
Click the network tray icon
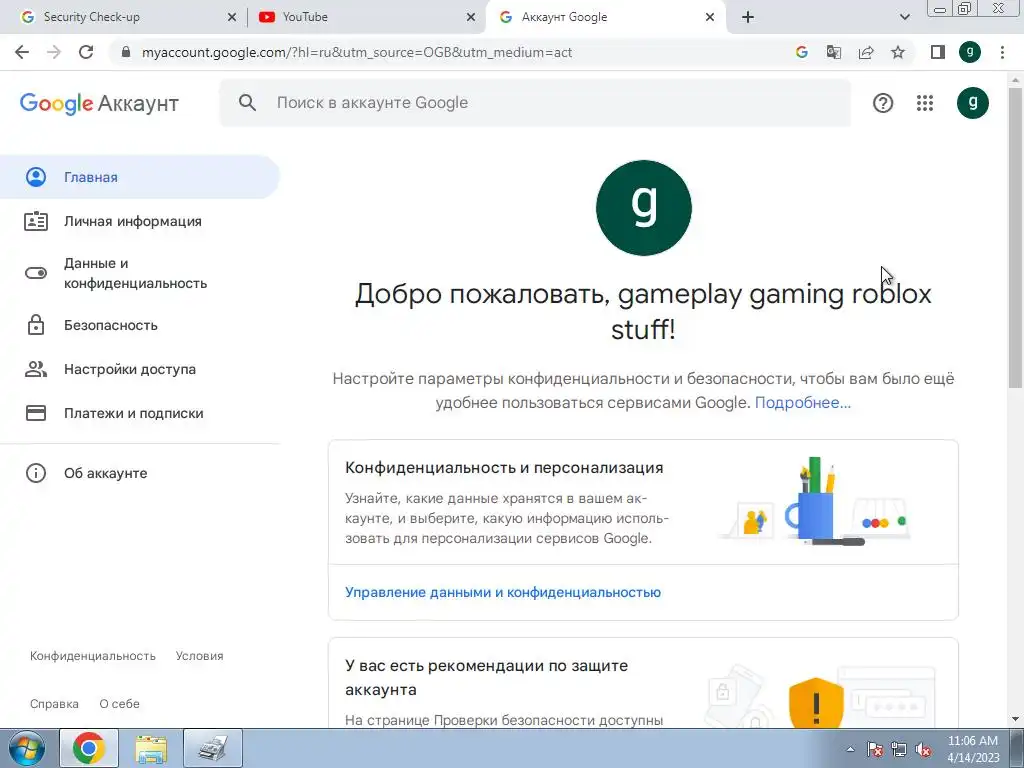pos(899,750)
